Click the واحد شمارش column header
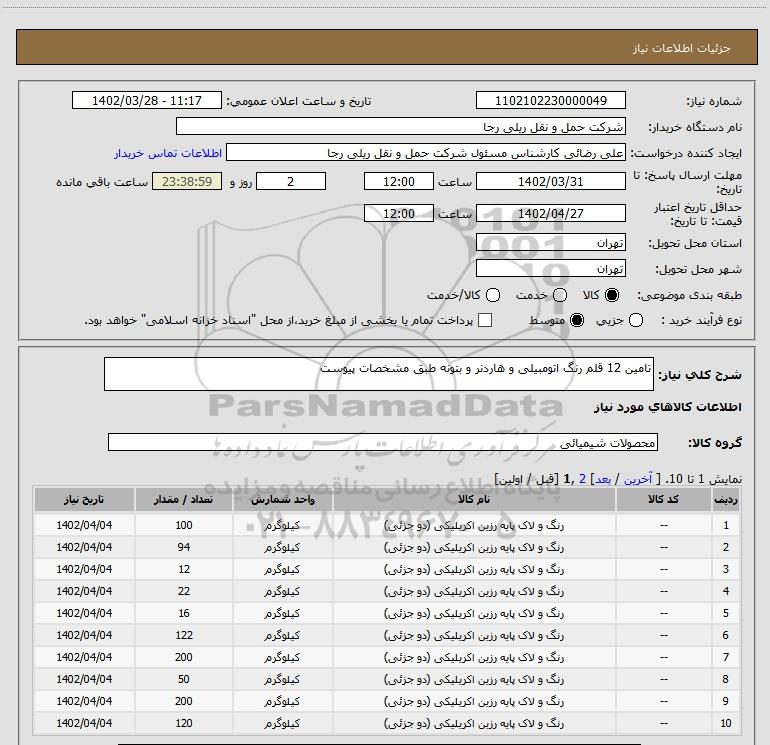 283,499
